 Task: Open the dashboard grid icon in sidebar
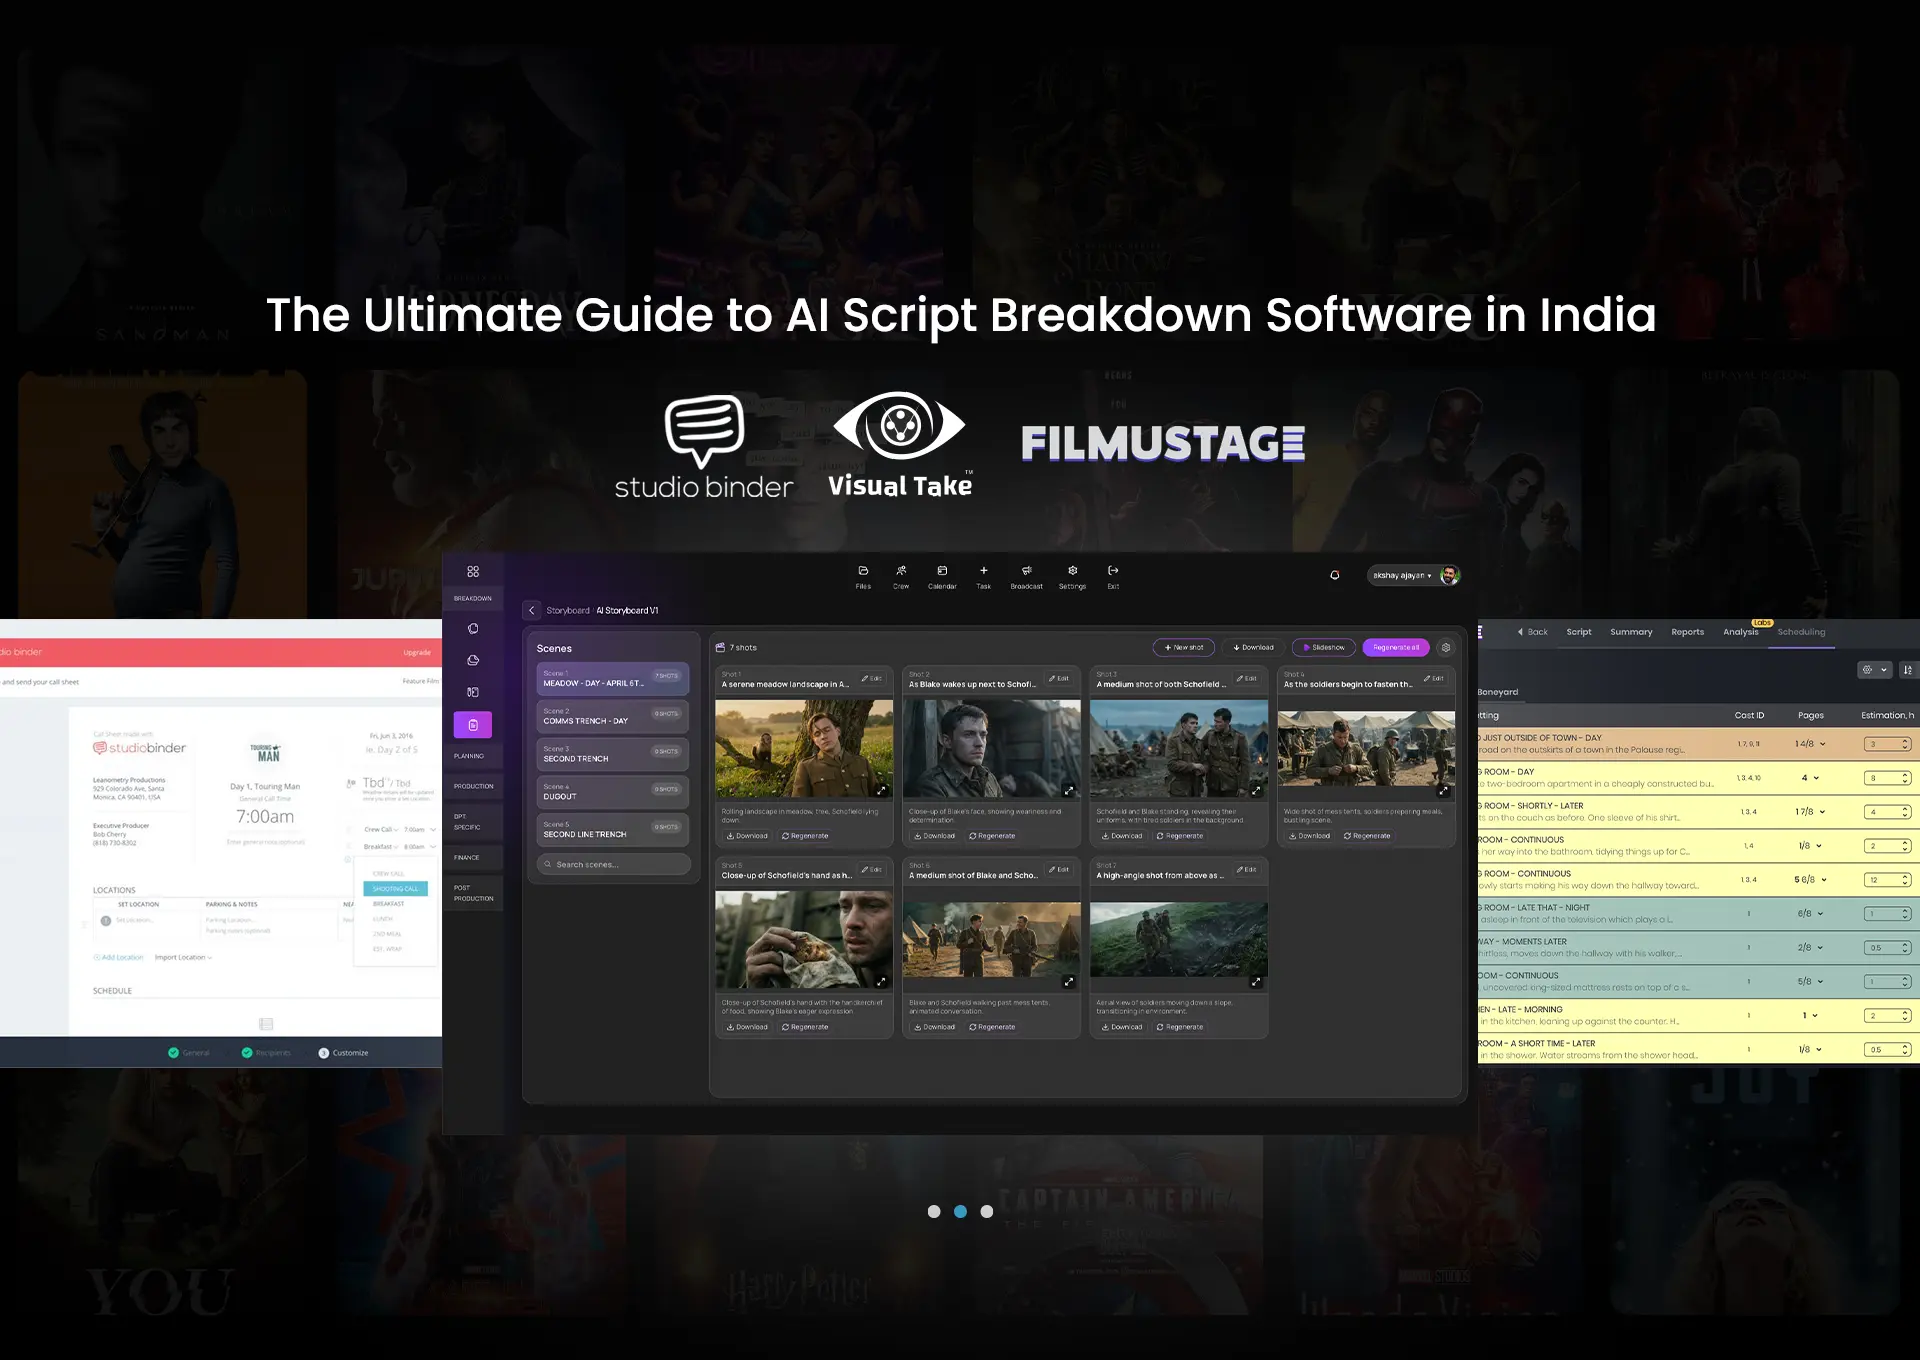coord(473,571)
